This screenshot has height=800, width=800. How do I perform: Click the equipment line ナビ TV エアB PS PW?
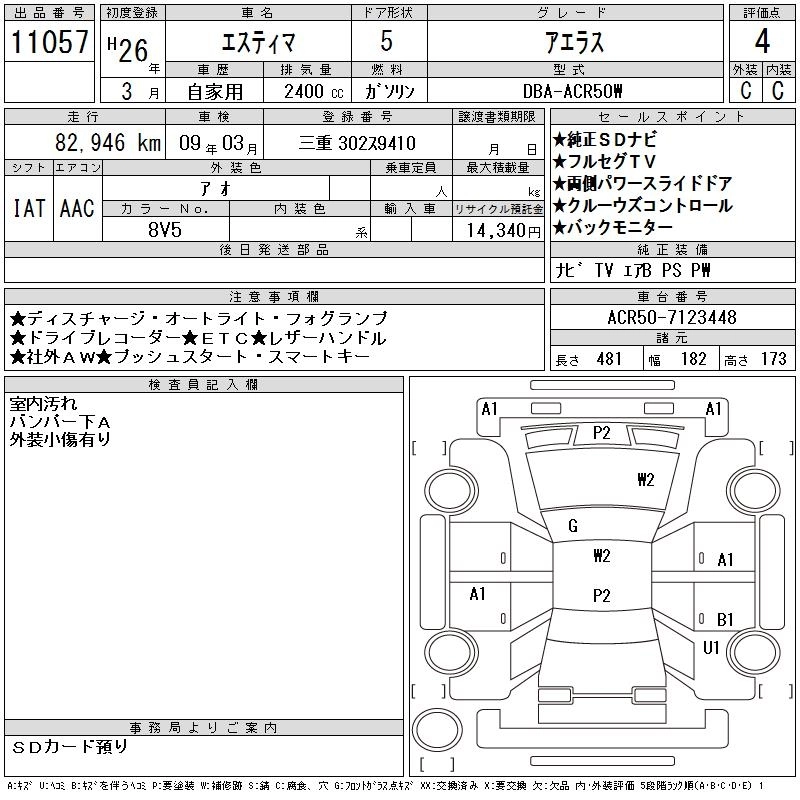[x=633, y=270]
